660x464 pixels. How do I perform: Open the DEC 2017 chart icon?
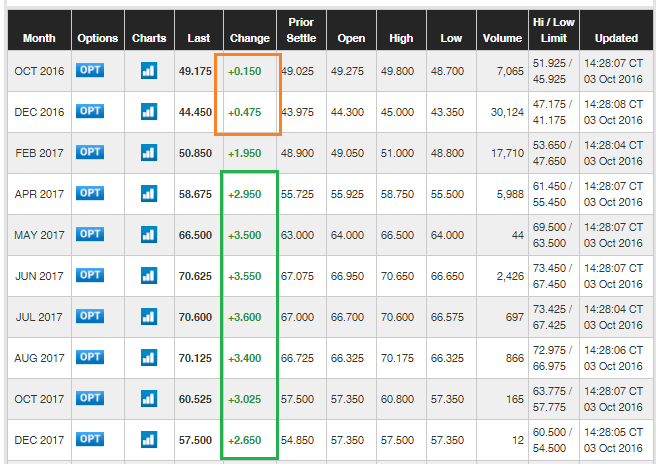pos(148,439)
